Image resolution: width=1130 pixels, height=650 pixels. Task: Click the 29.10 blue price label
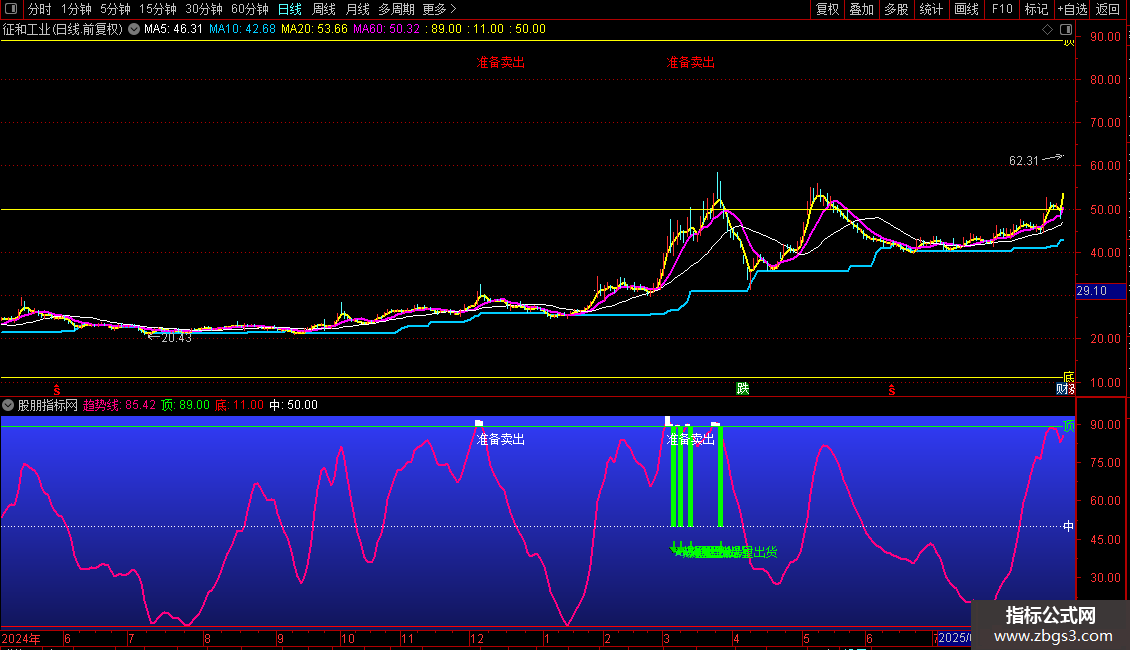(1091, 291)
